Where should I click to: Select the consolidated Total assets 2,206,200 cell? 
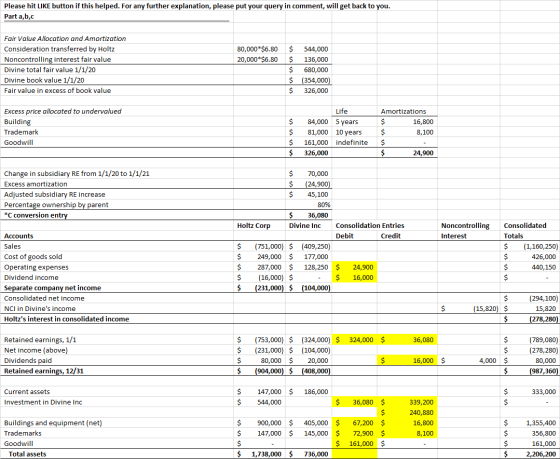click(530, 454)
